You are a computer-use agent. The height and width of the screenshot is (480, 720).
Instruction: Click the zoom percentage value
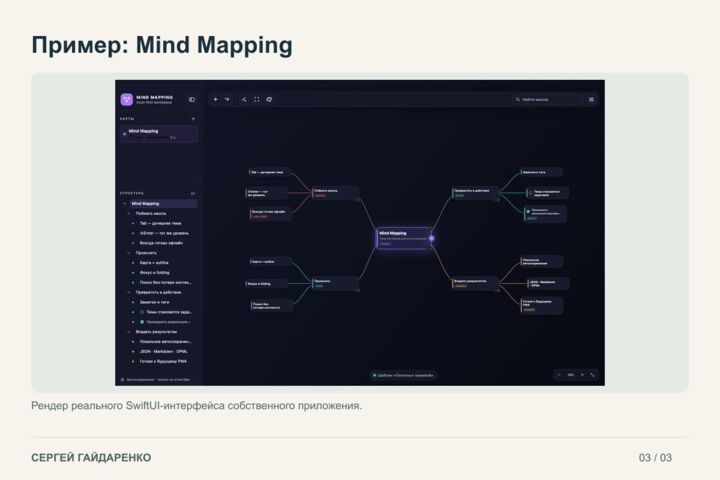pyautogui.click(x=570, y=375)
